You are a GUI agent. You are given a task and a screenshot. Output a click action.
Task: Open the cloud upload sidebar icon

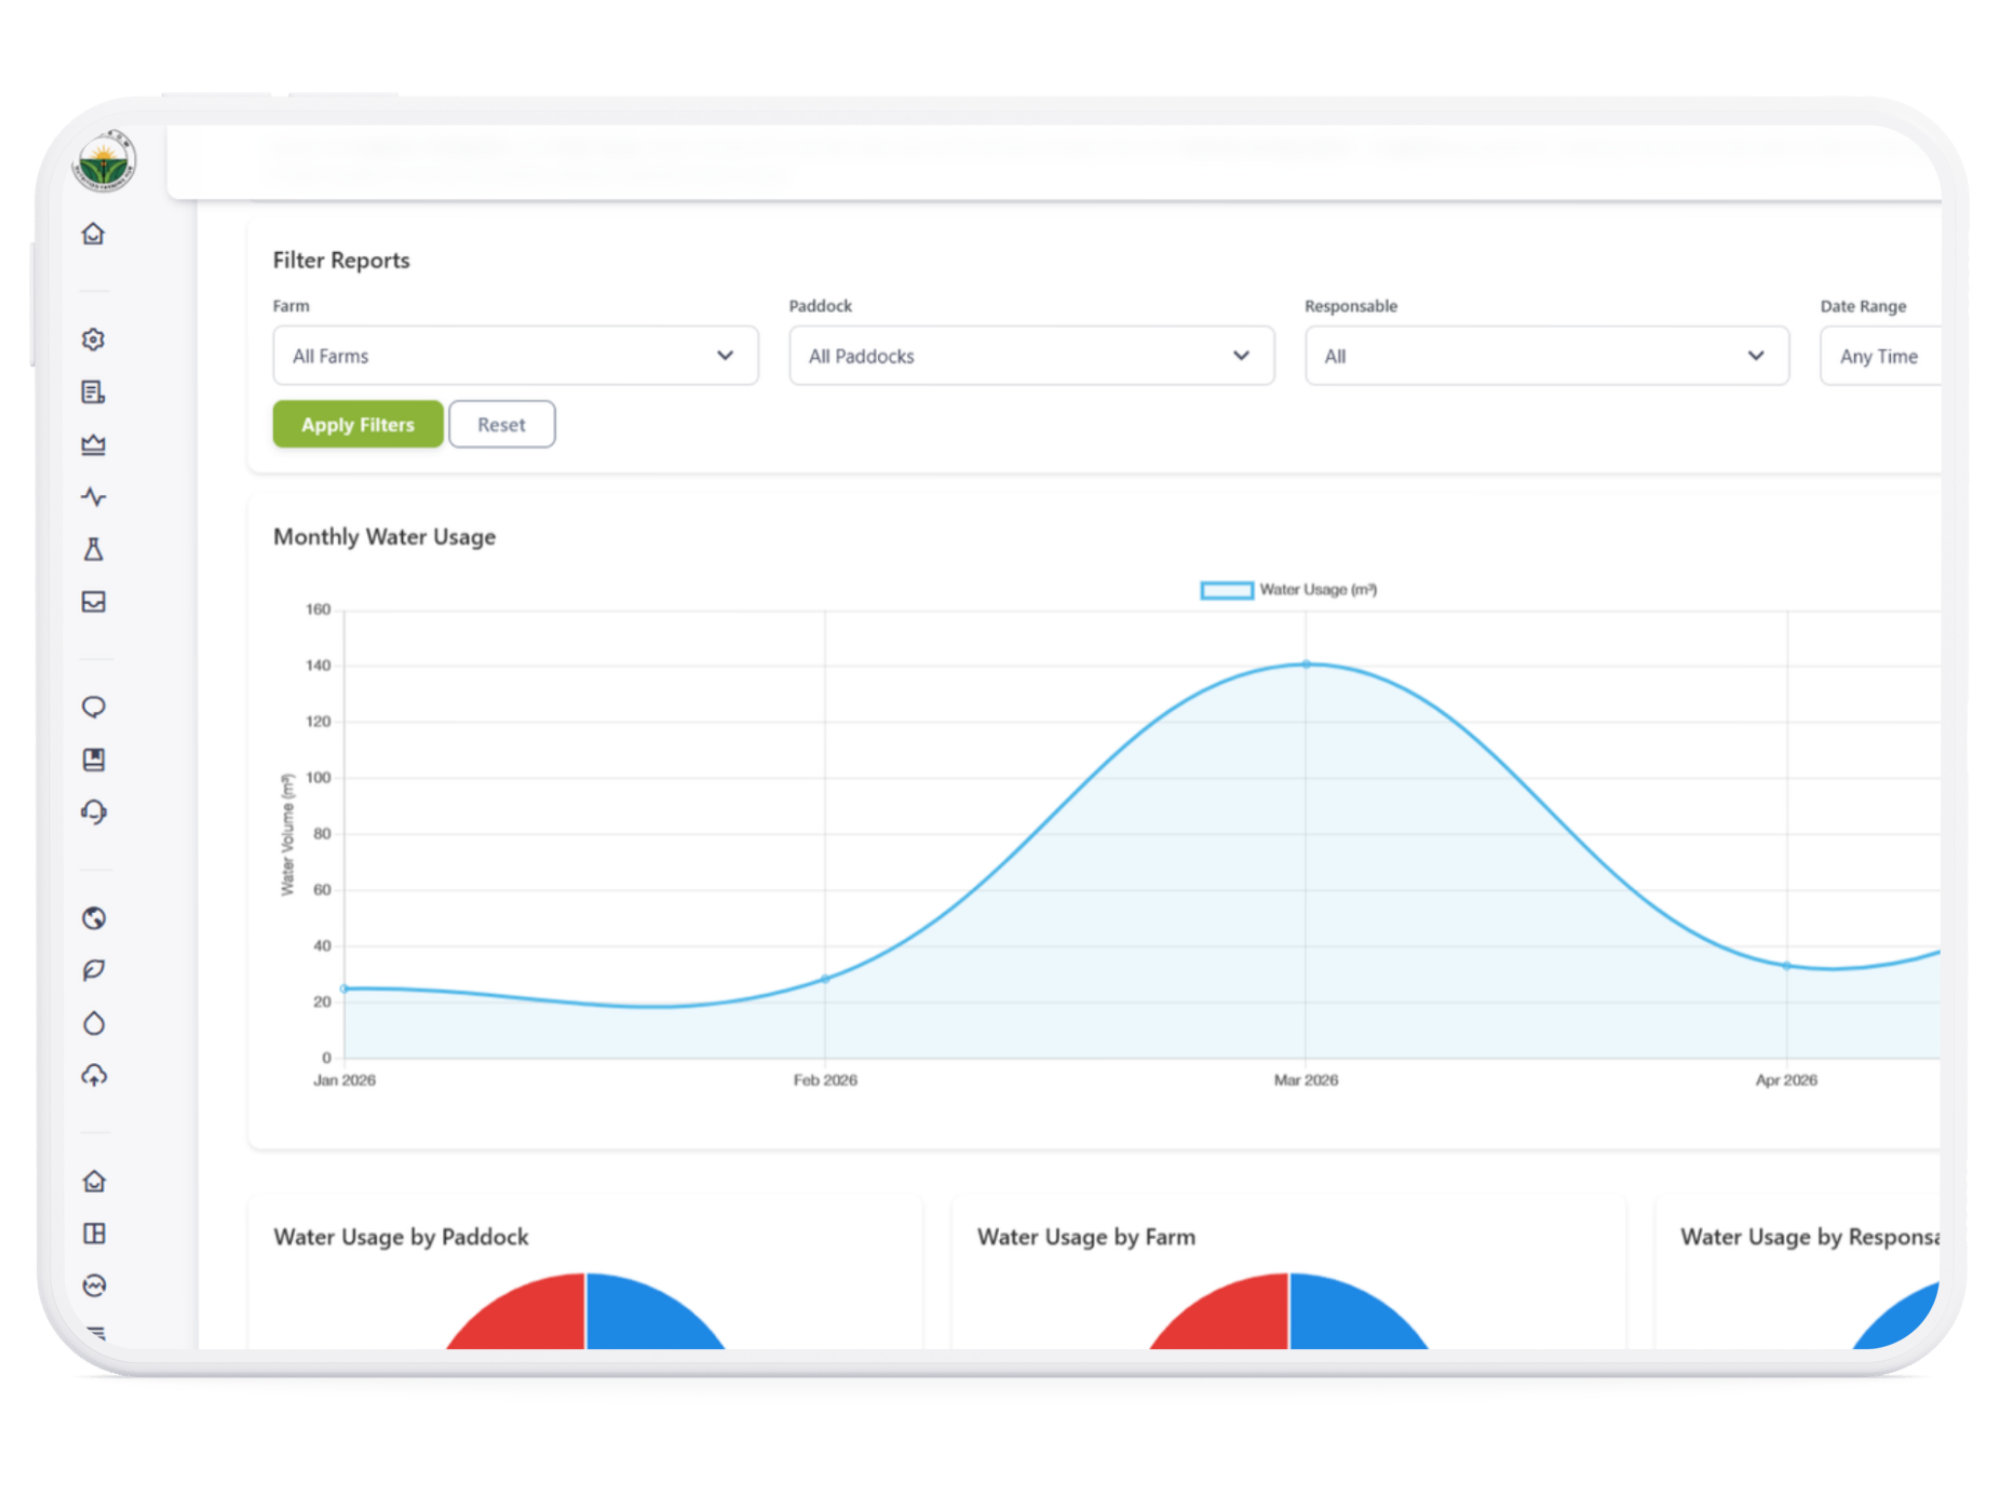(x=93, y=1076)
